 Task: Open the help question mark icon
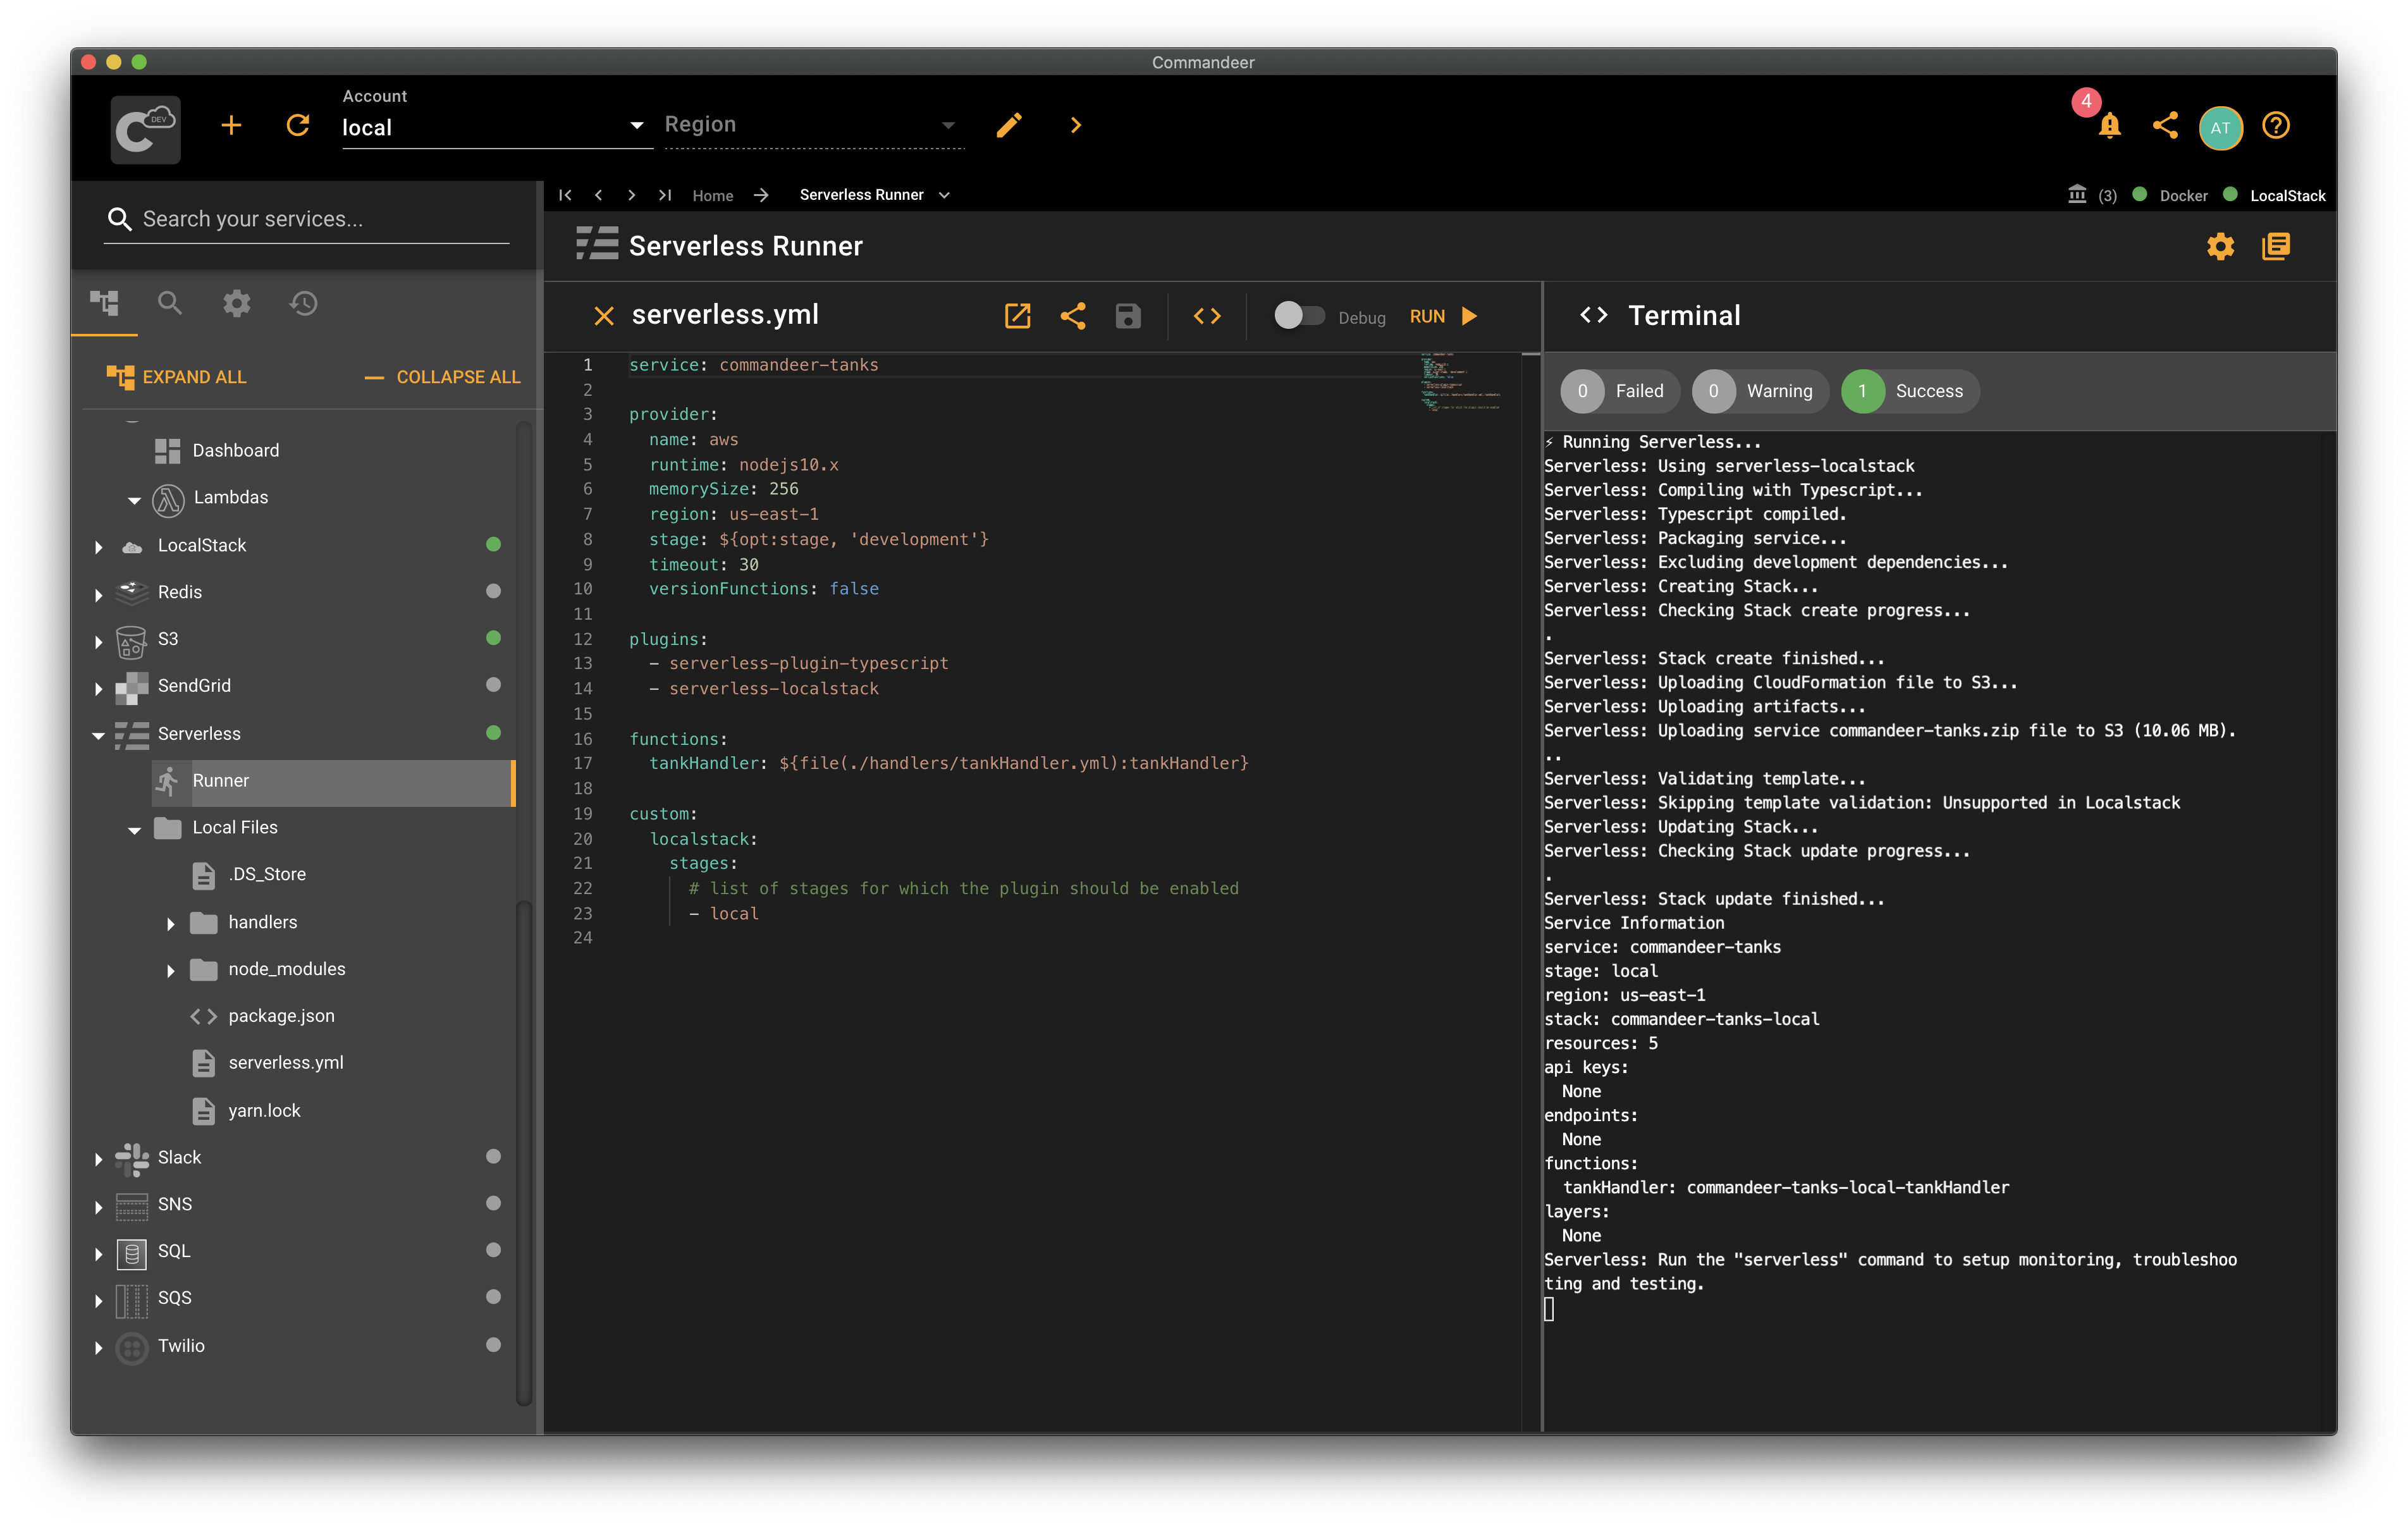(x=2276, y=126)
